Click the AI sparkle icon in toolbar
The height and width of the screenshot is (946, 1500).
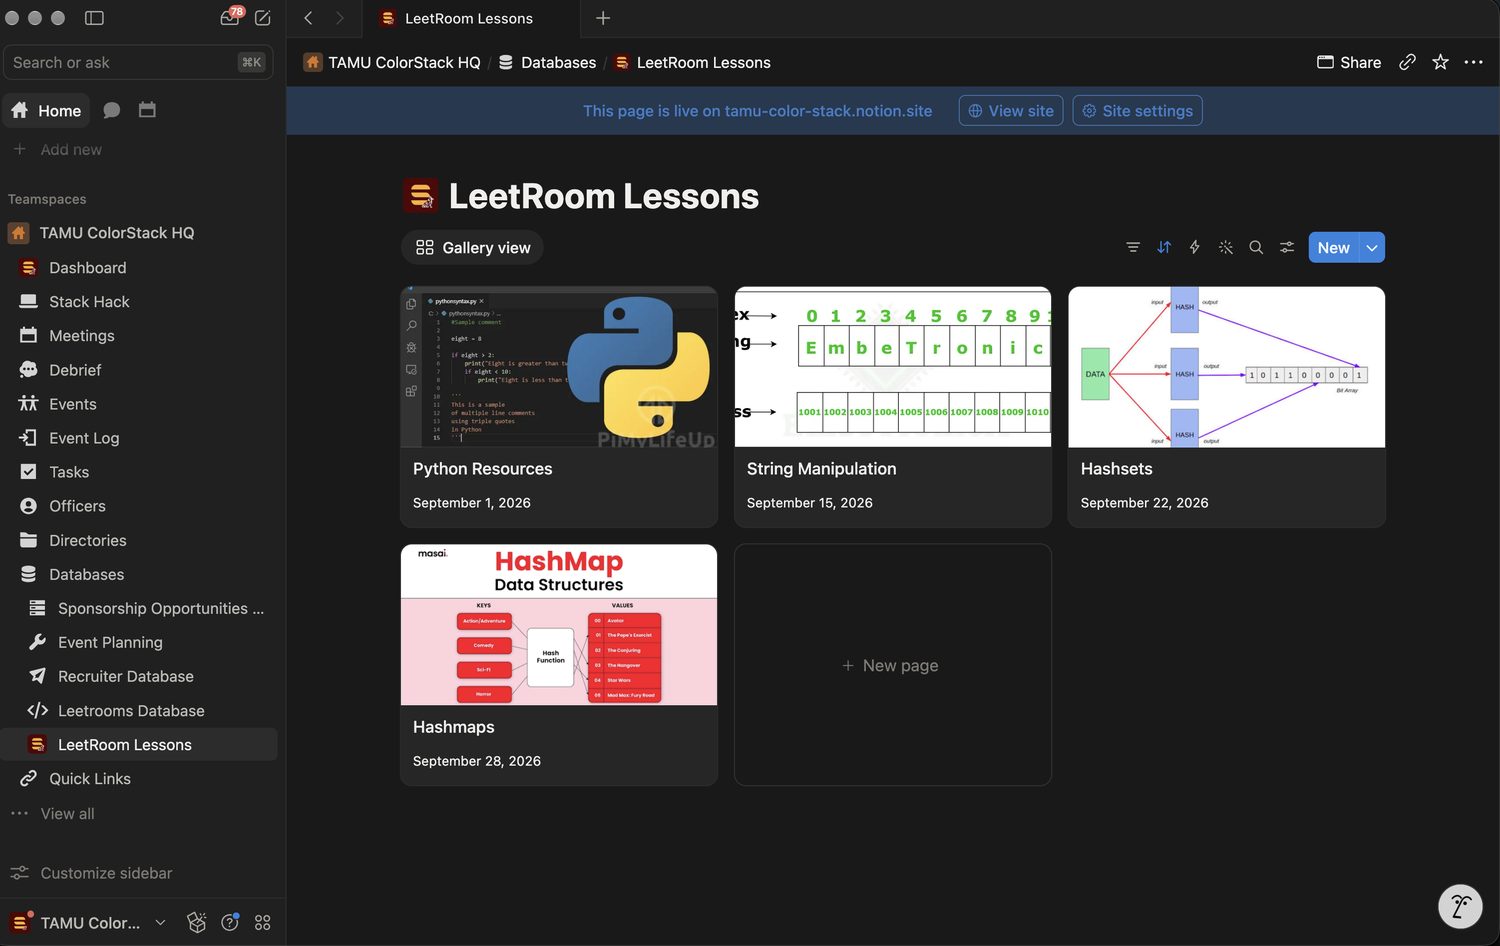coord(1225,247)
